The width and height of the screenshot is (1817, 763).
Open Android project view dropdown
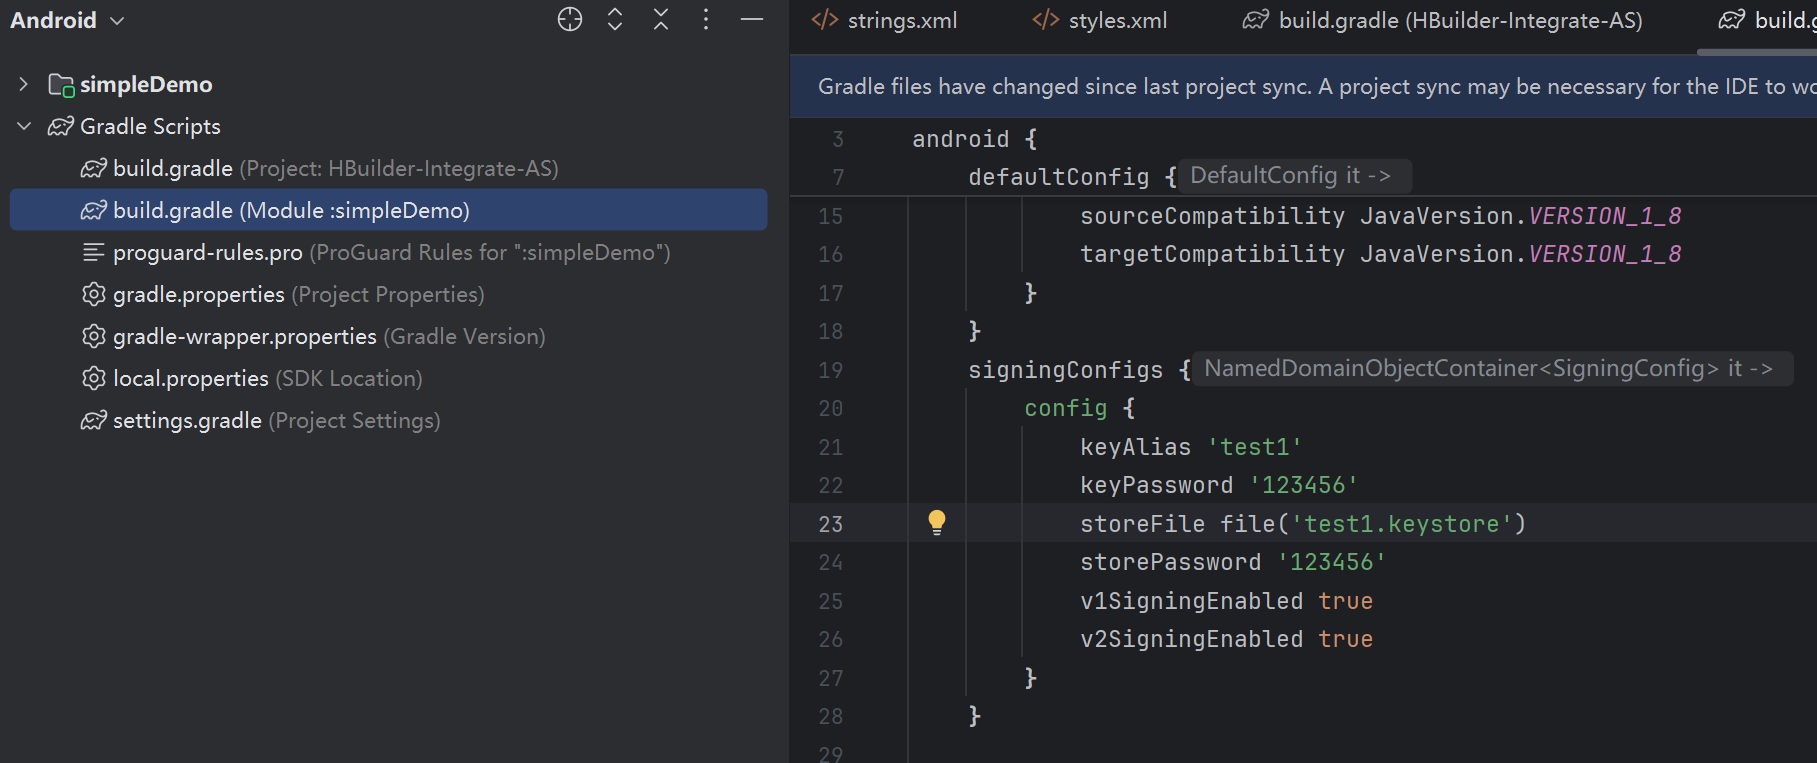pos(67,20)
